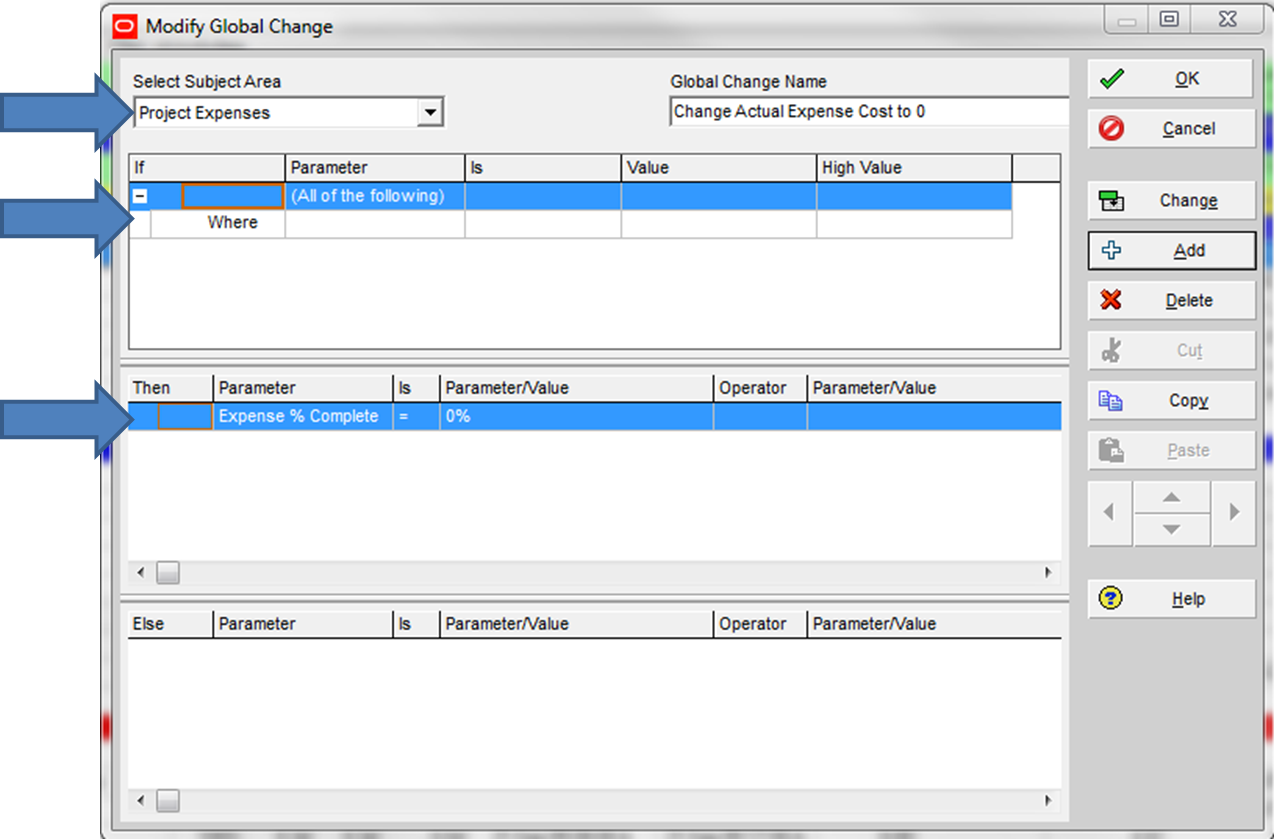Click the Oracle logo in the title bar
1274x839 pixels.
[x=125, y=27]
